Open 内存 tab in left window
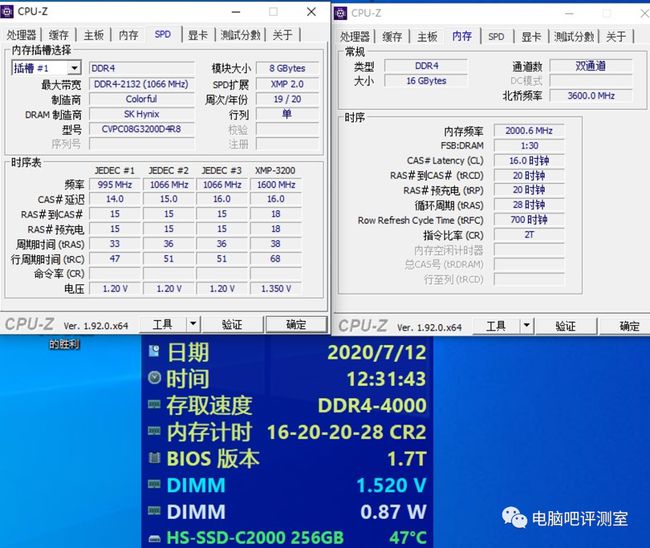The width and height of the screenshot is (650, 548). (129, 35)
